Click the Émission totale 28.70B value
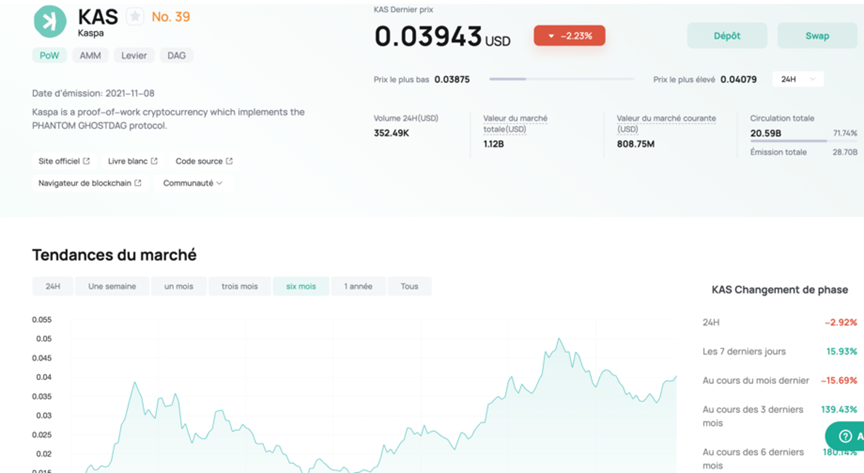 [845, 152]
